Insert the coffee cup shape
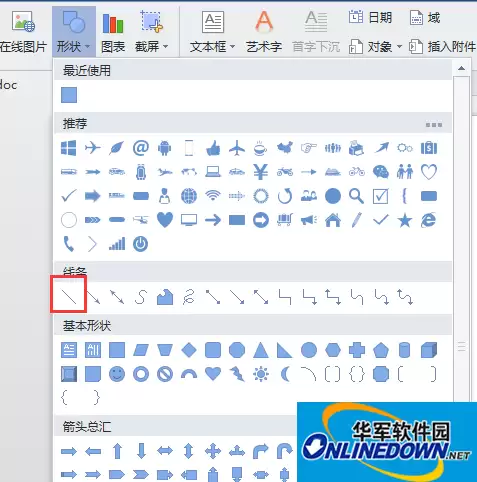 (x=261, y=148)
